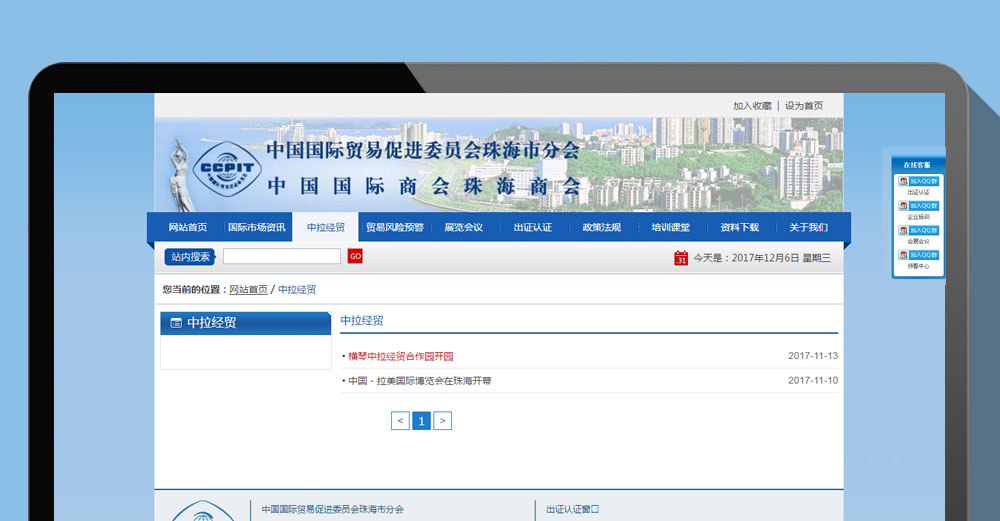Click 网站首页 in the breadcrumb

248,290
